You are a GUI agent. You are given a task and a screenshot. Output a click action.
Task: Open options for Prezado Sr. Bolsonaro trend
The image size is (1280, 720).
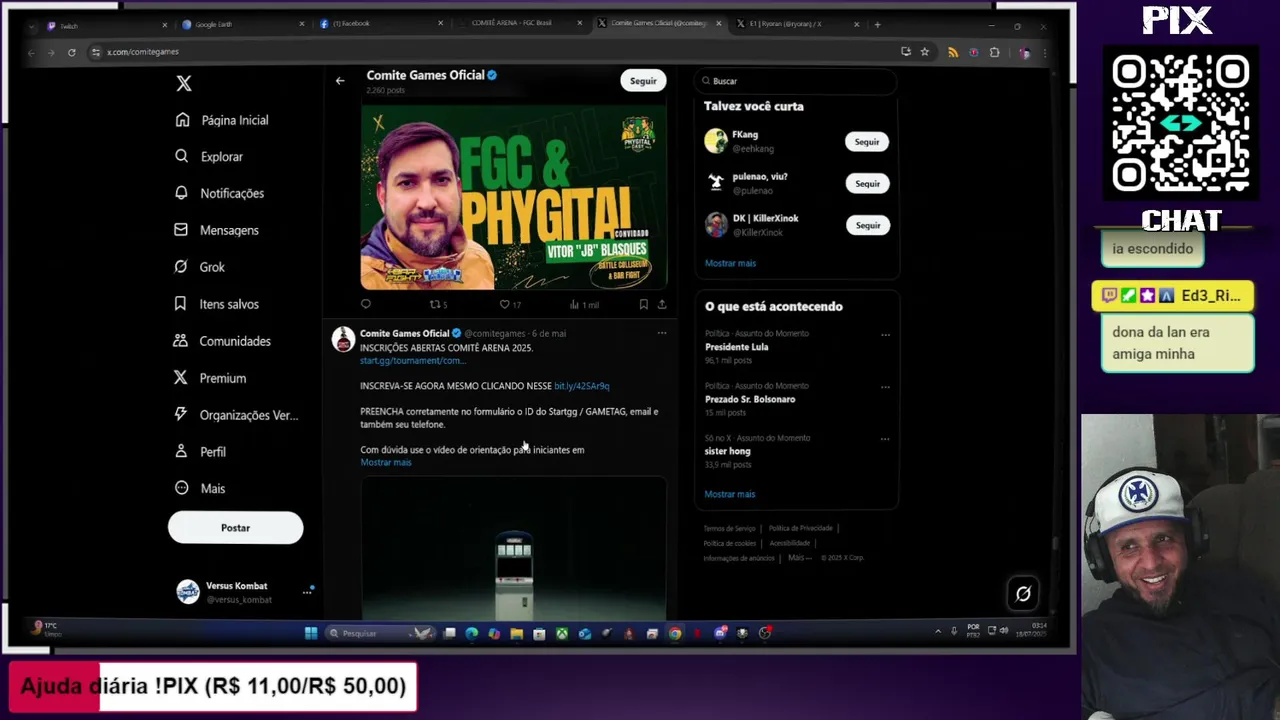point(885,387)
